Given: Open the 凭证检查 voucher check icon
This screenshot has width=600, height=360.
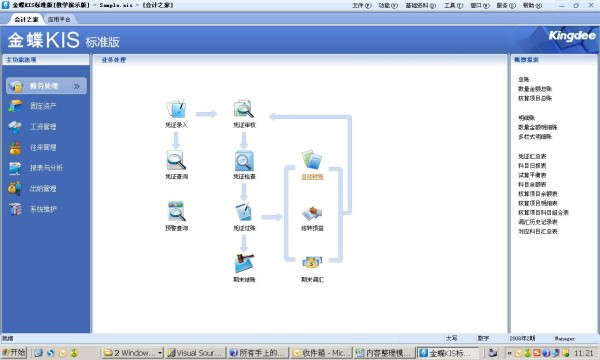Looking at the screenshot, I should pos(244,161).
